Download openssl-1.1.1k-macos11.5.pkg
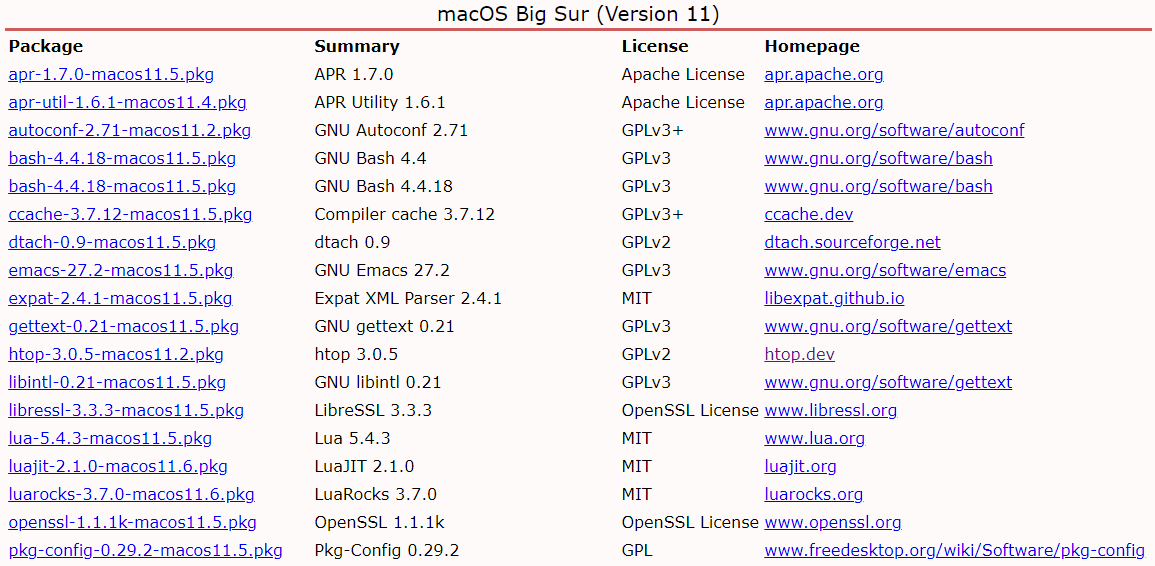 click(132, 523)
